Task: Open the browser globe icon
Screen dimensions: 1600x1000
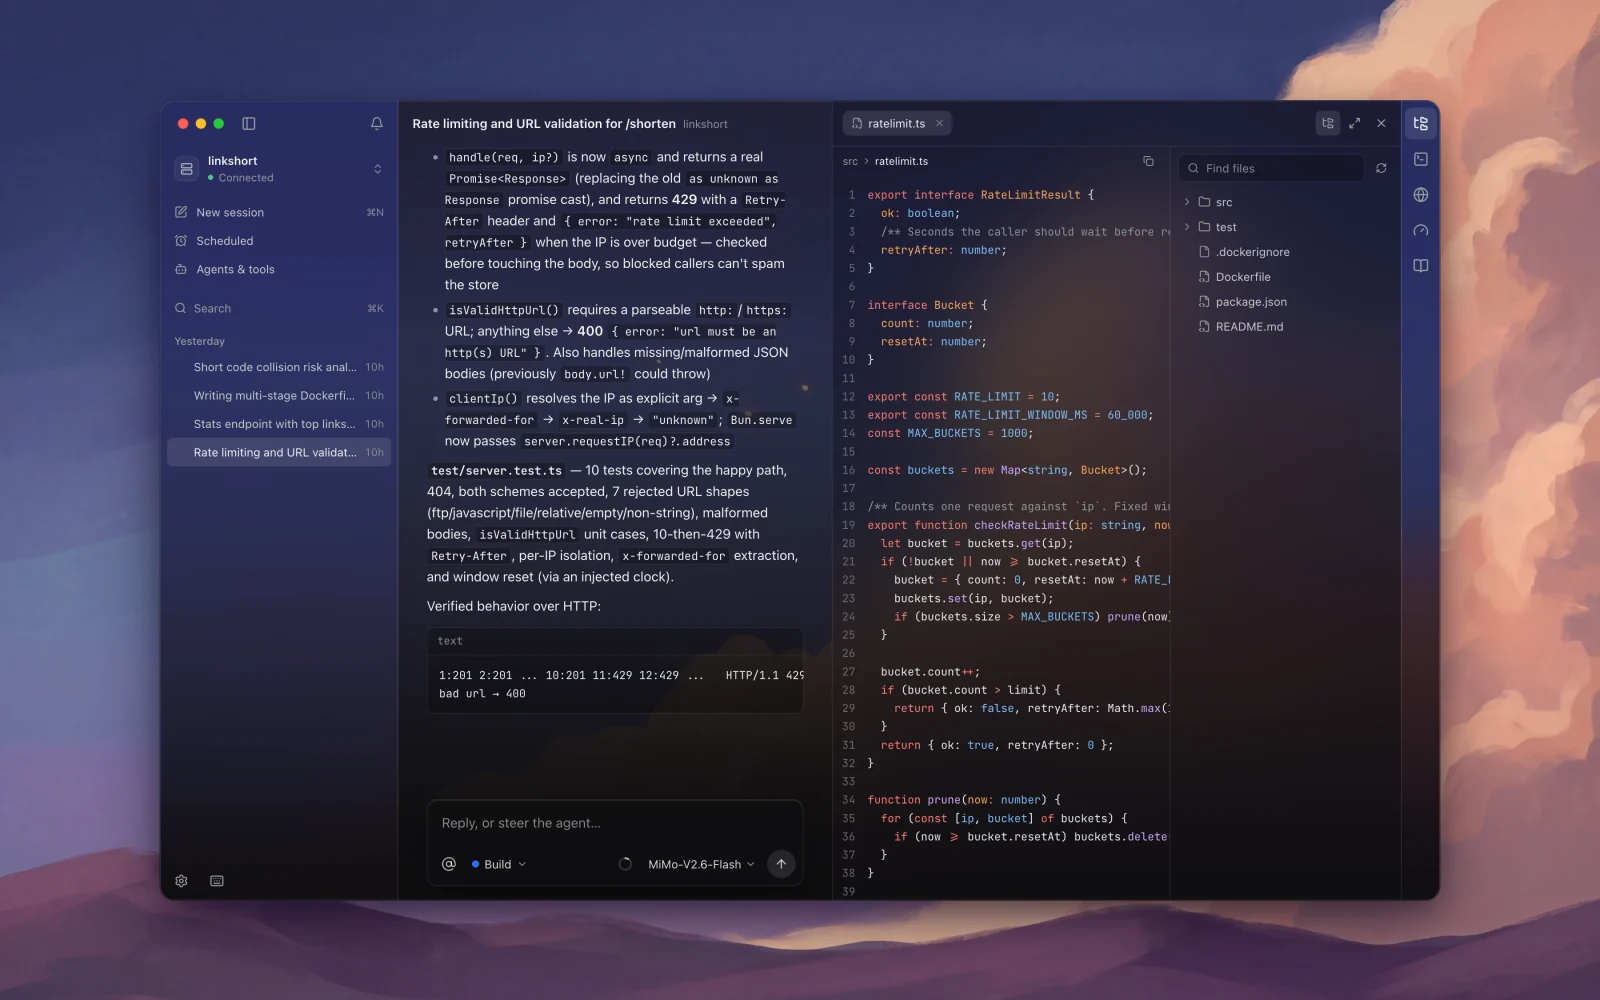Action: 1421,195
